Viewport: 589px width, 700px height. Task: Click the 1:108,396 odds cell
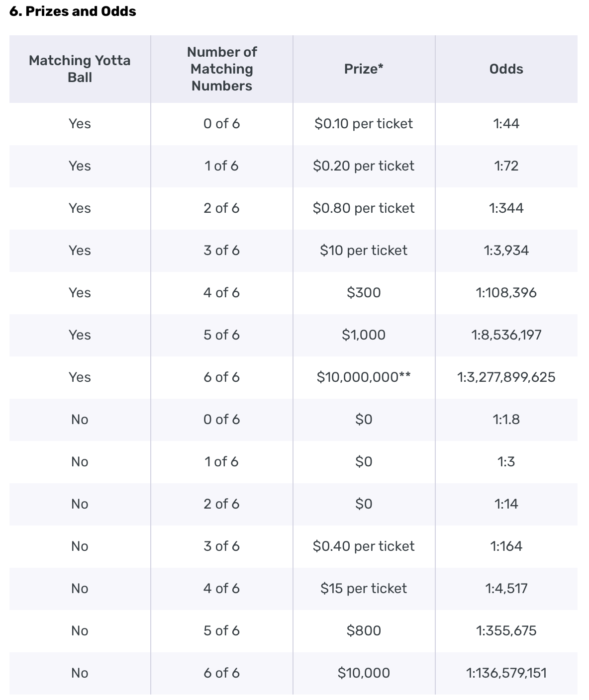(x=506, y=293)
